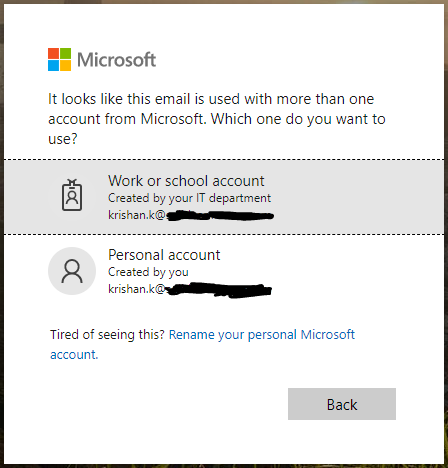
Task: Choose the Work or school account option
Action: tap(224, 197)
